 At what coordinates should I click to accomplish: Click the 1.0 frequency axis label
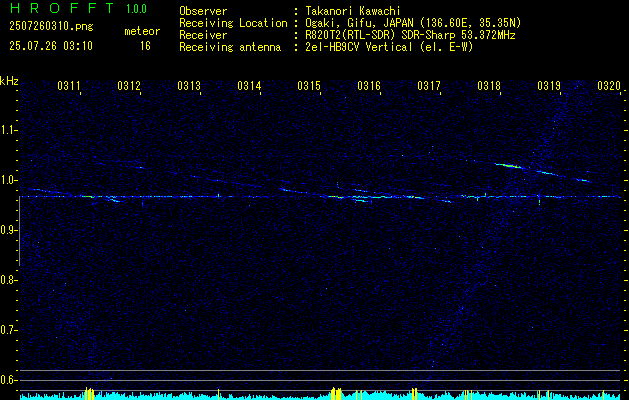8,180
